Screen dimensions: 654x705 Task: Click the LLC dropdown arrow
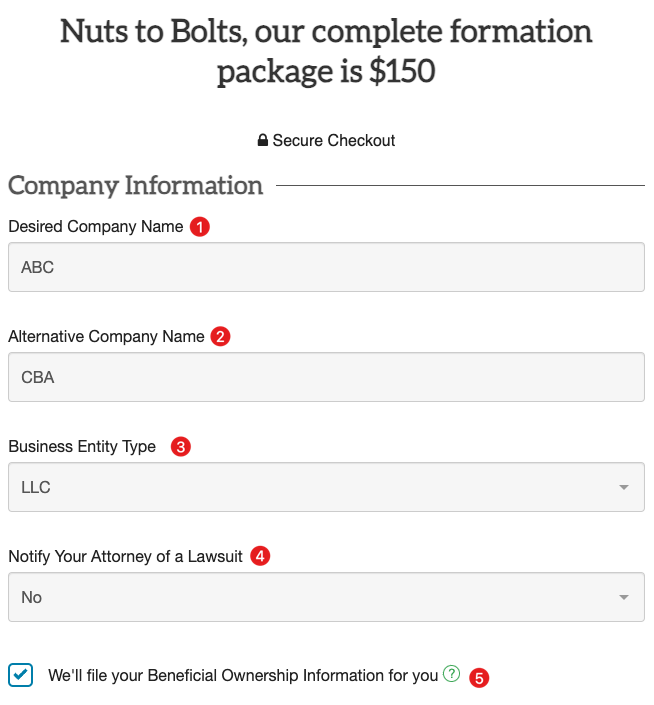tap(623, 487)
